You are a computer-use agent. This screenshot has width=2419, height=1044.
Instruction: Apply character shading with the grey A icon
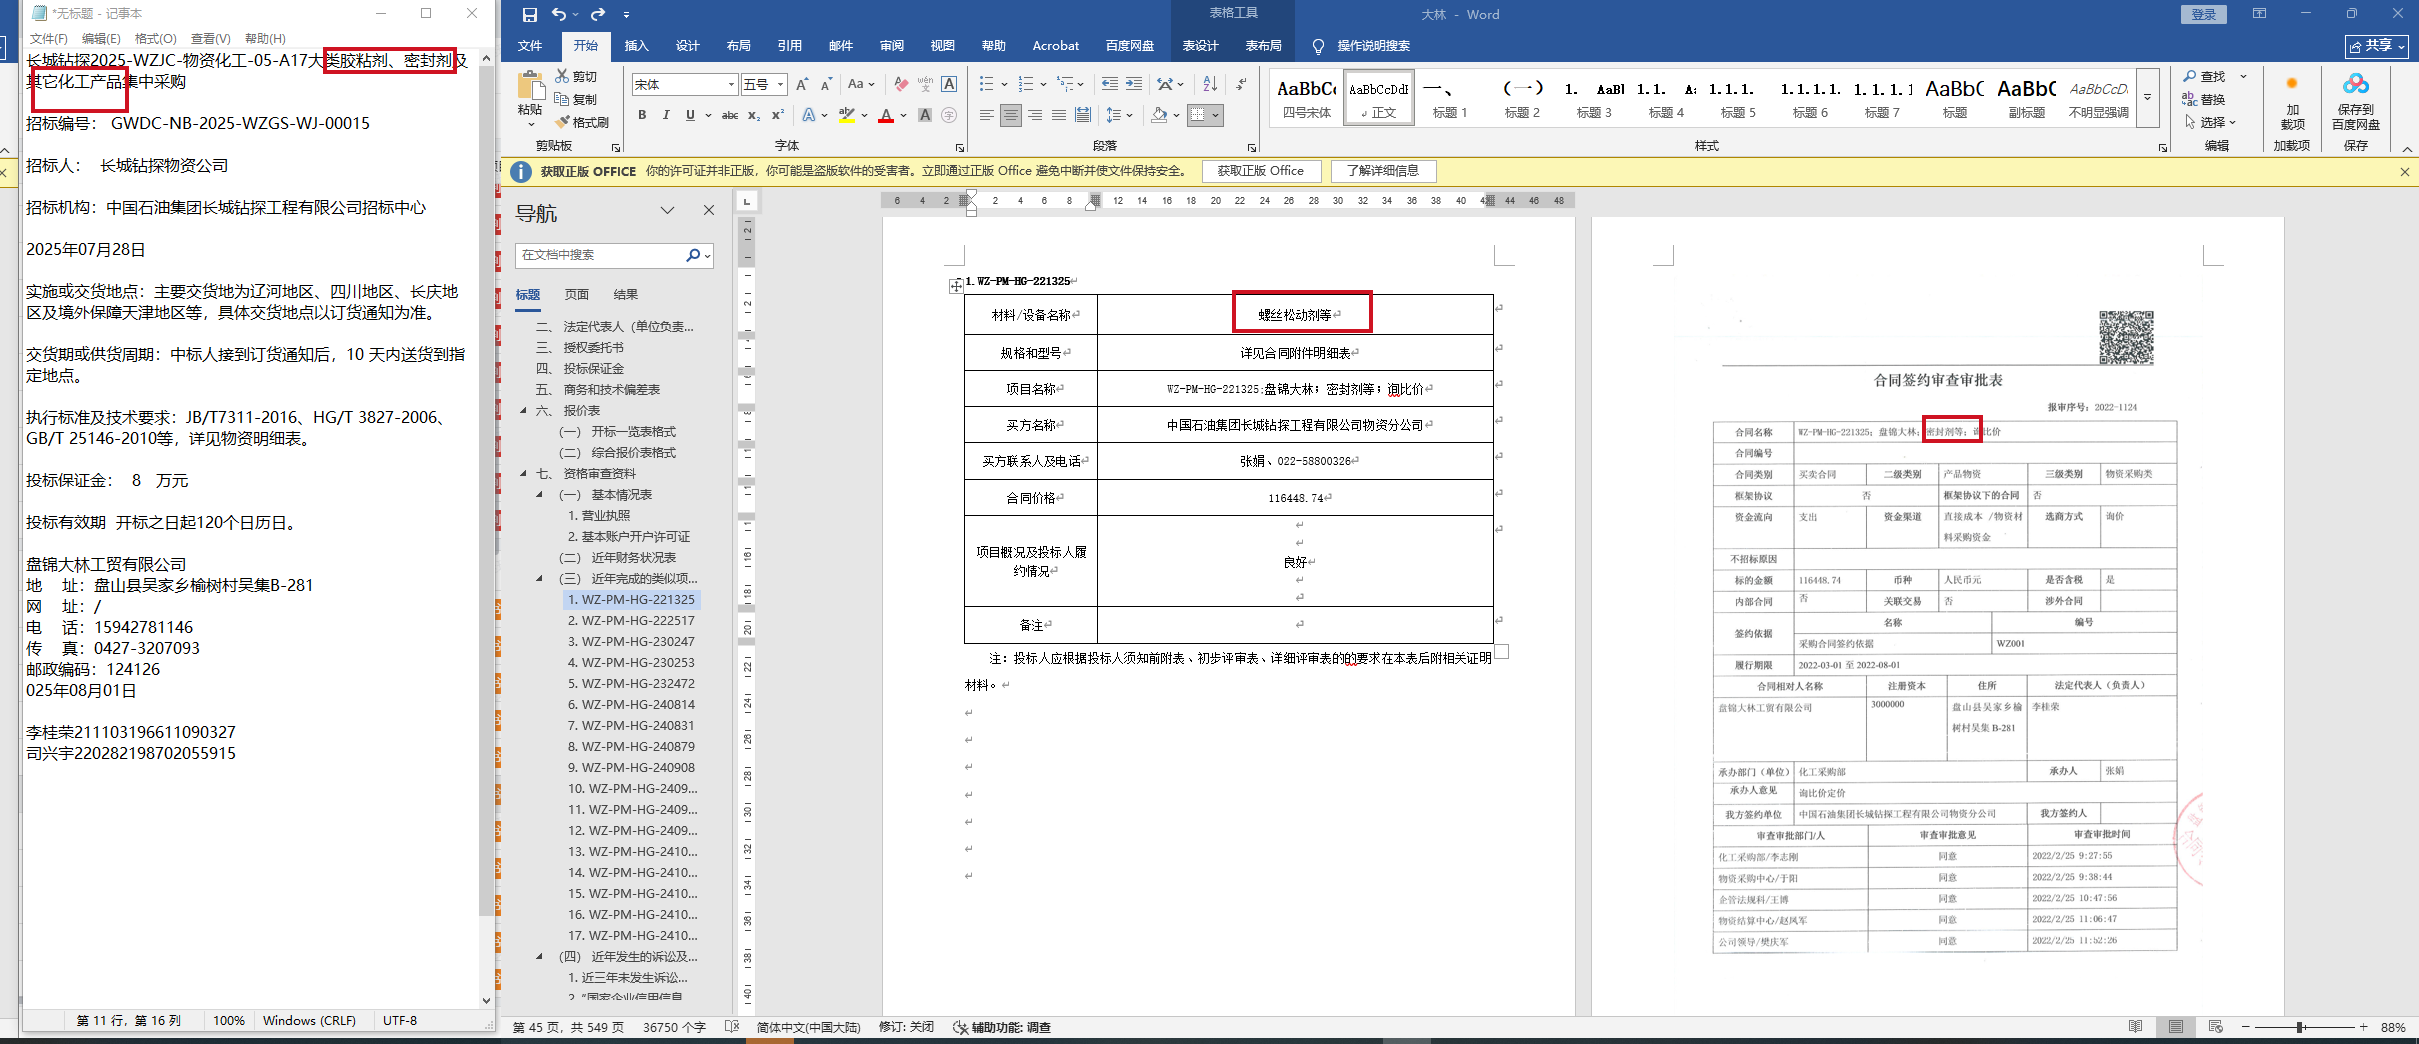coord(925,115)
